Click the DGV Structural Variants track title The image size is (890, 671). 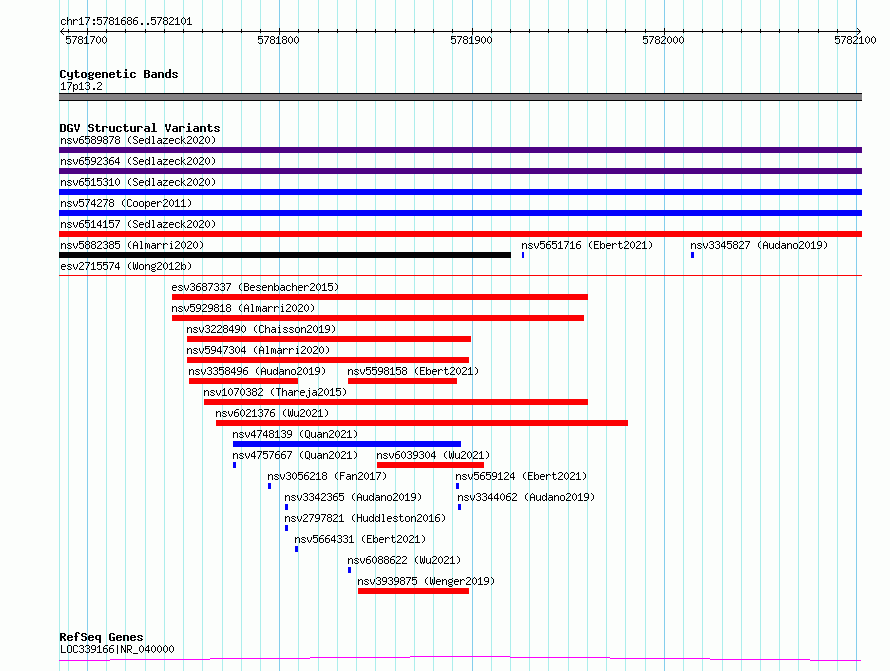(140, 128)
